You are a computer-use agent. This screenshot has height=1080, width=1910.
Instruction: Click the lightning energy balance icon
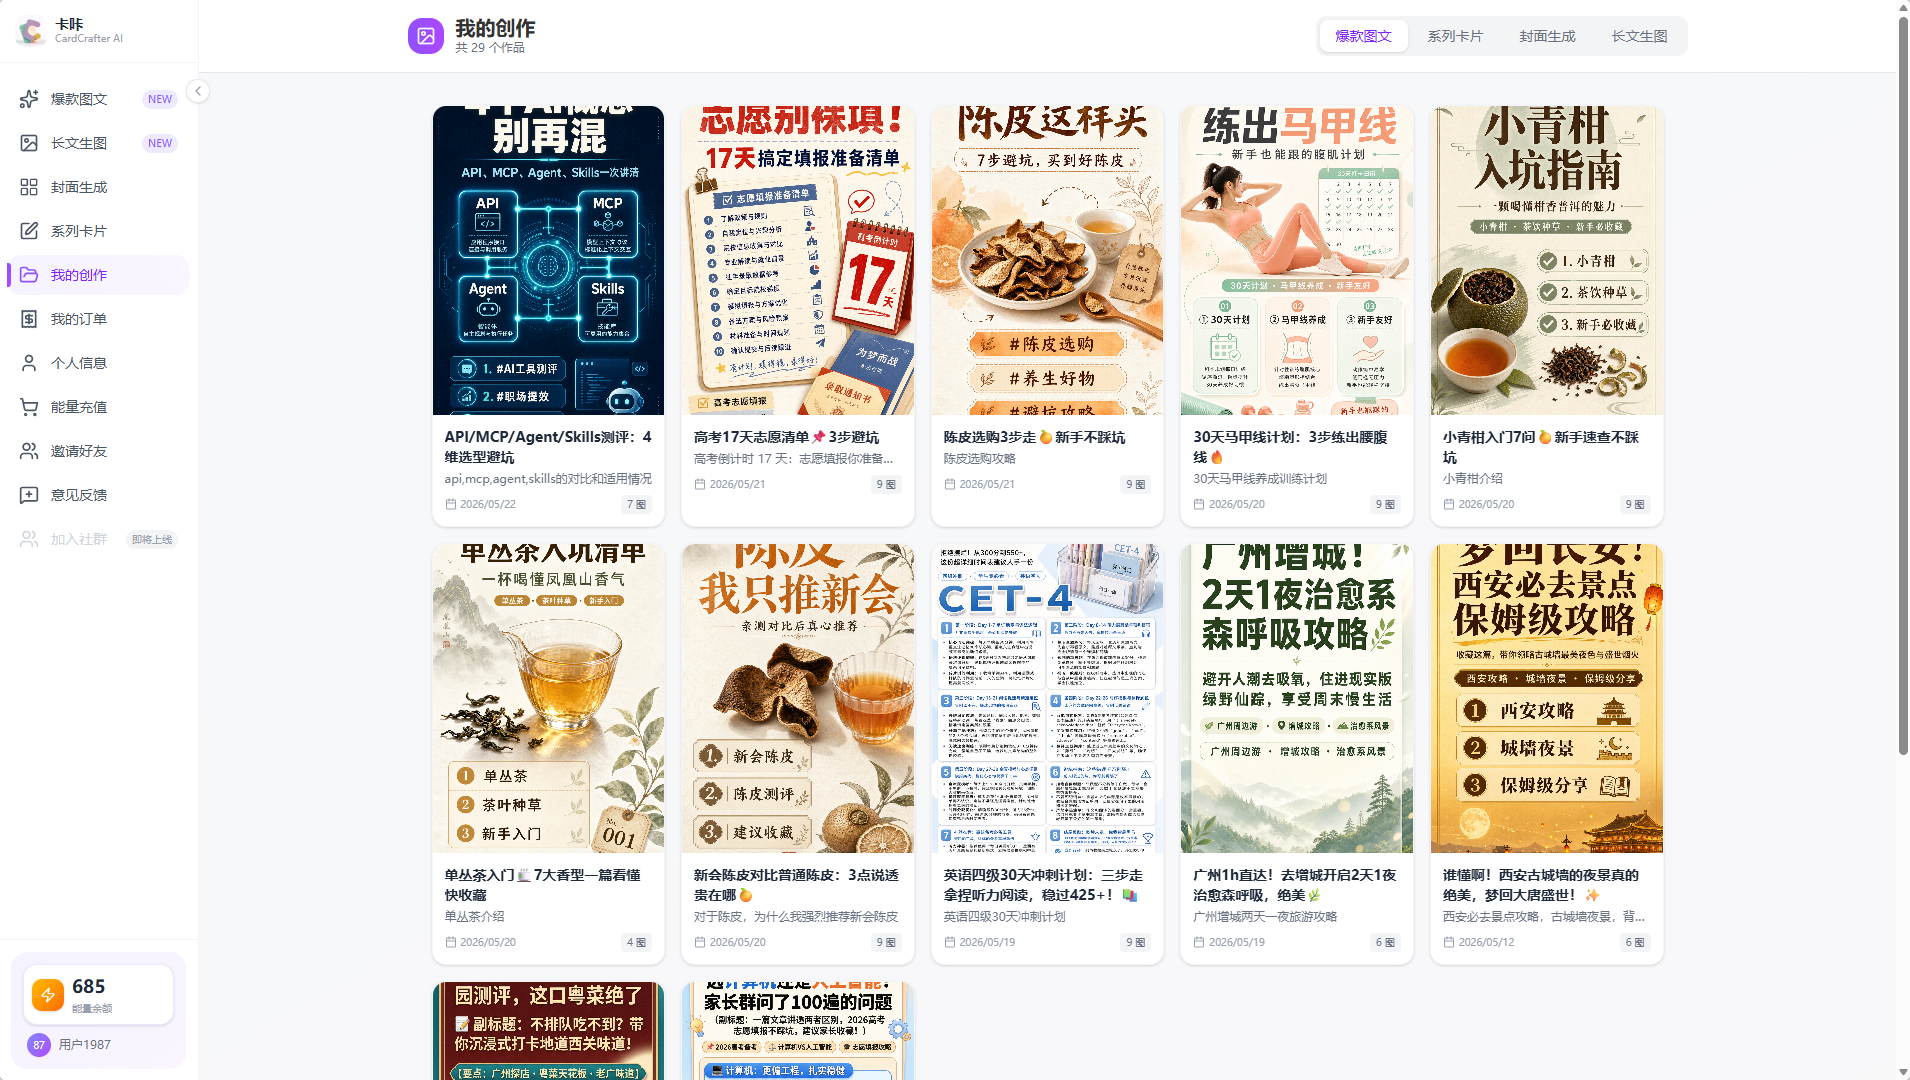pyautogui.click(x=48, y=995)
